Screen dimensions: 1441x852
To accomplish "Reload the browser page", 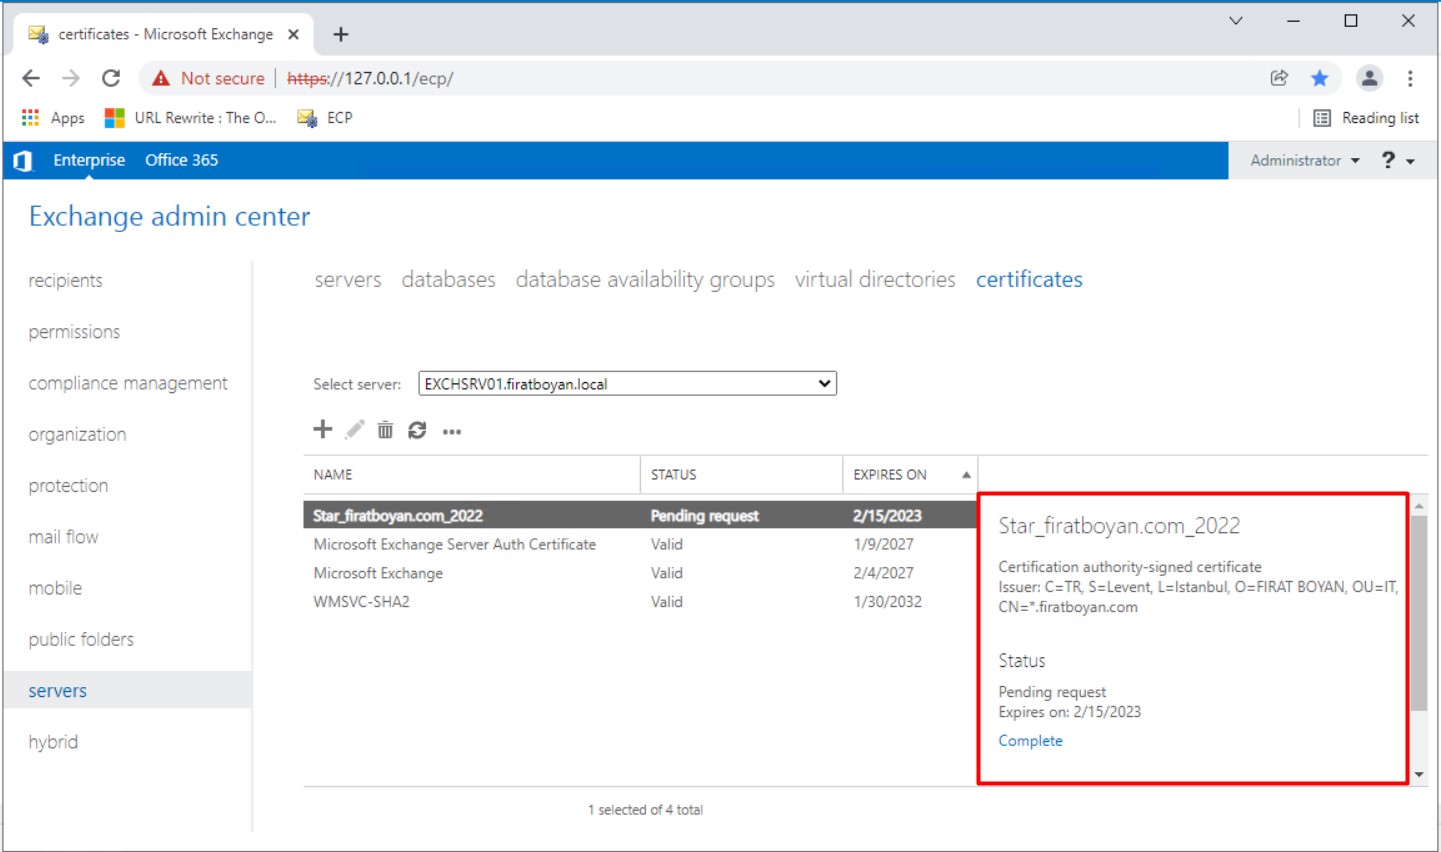I will point(111,78).
